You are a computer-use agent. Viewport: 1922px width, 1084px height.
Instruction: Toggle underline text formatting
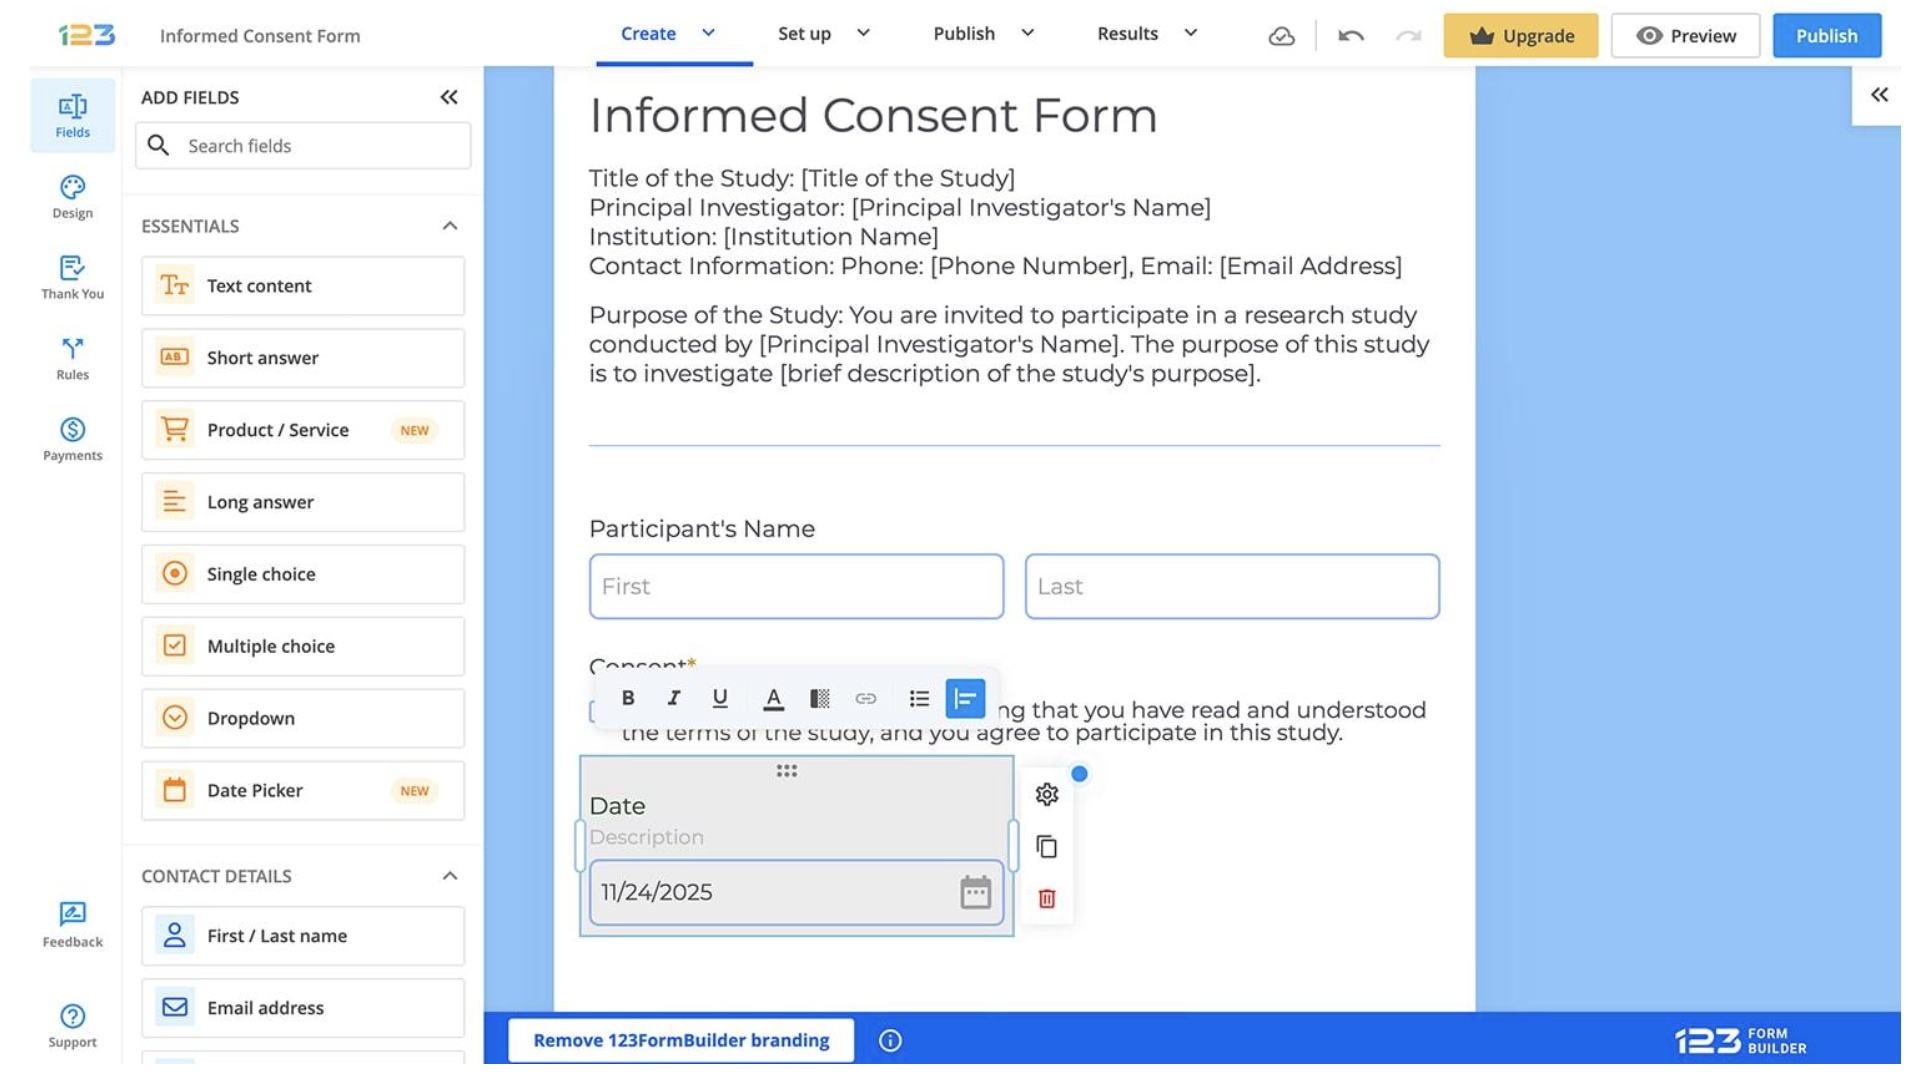point(719,698)
